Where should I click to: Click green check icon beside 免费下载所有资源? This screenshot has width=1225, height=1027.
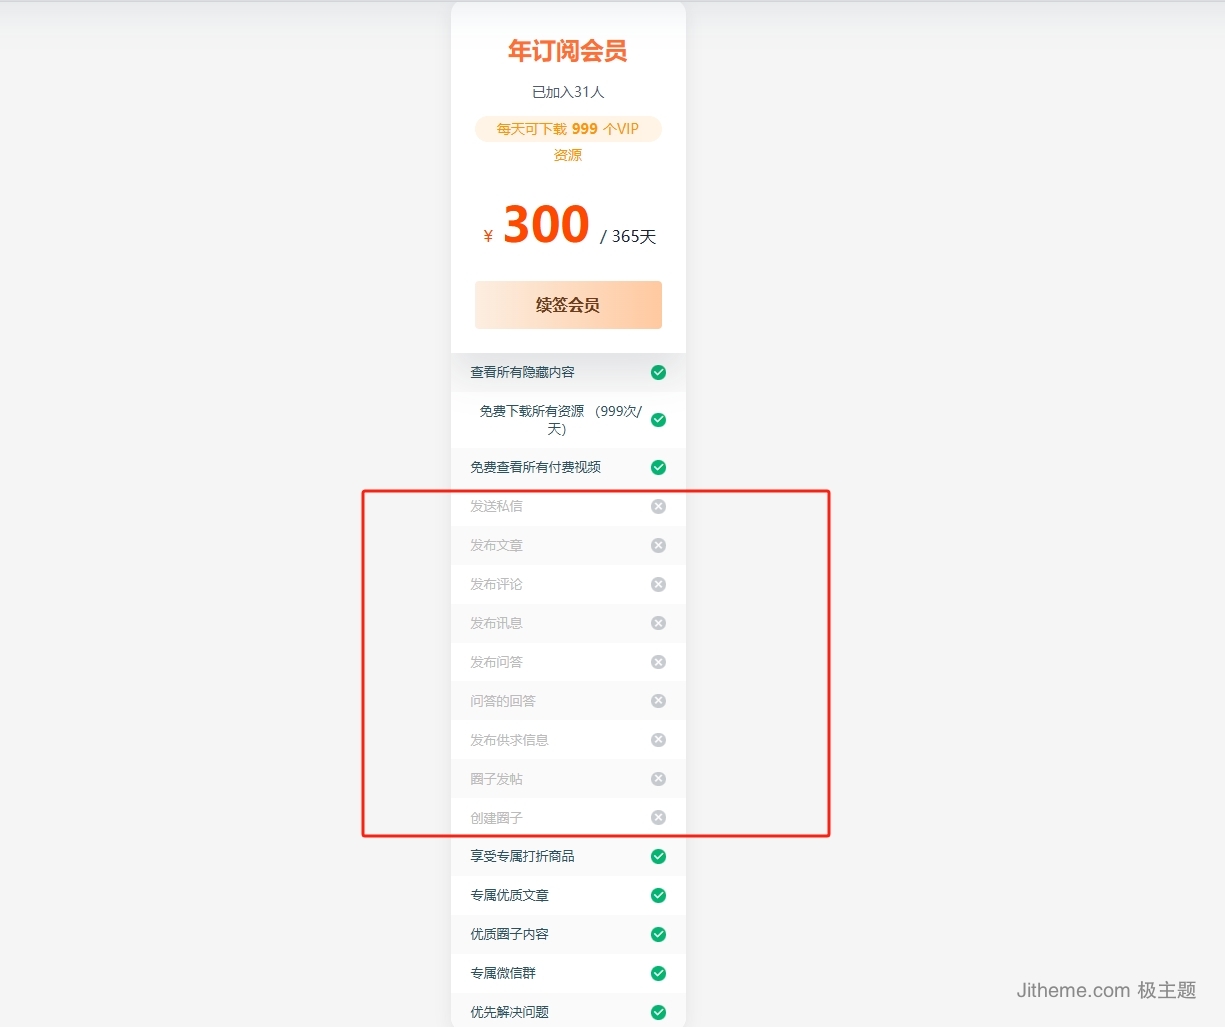(658, 420)
